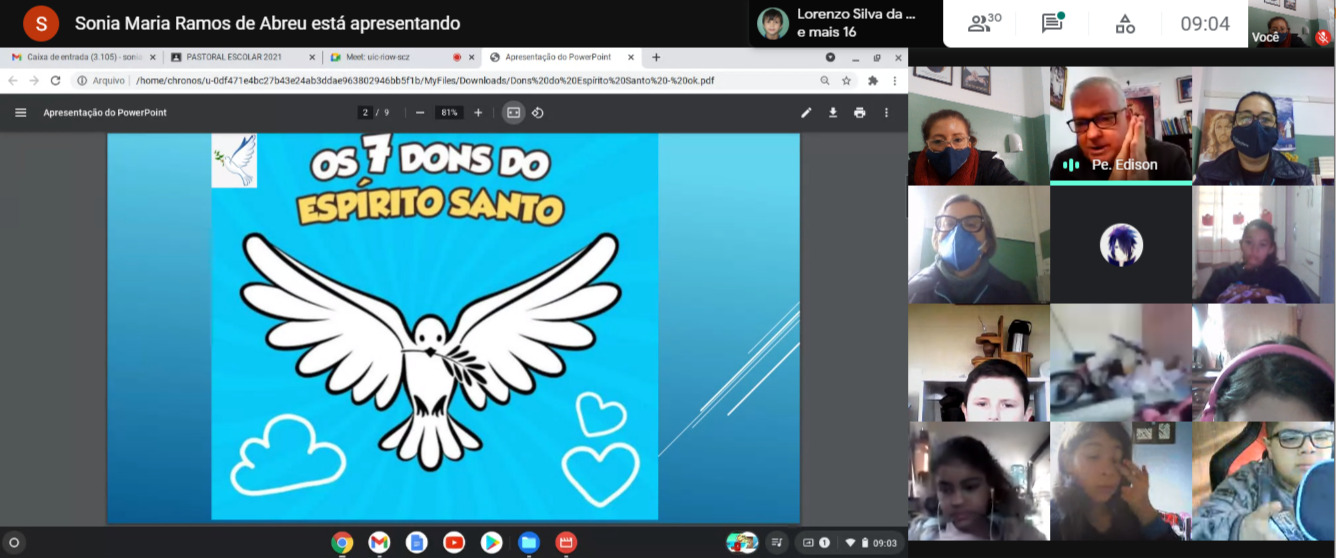
Task: Toggle fit to page in PDF viewer
Action: click(513, 113)
